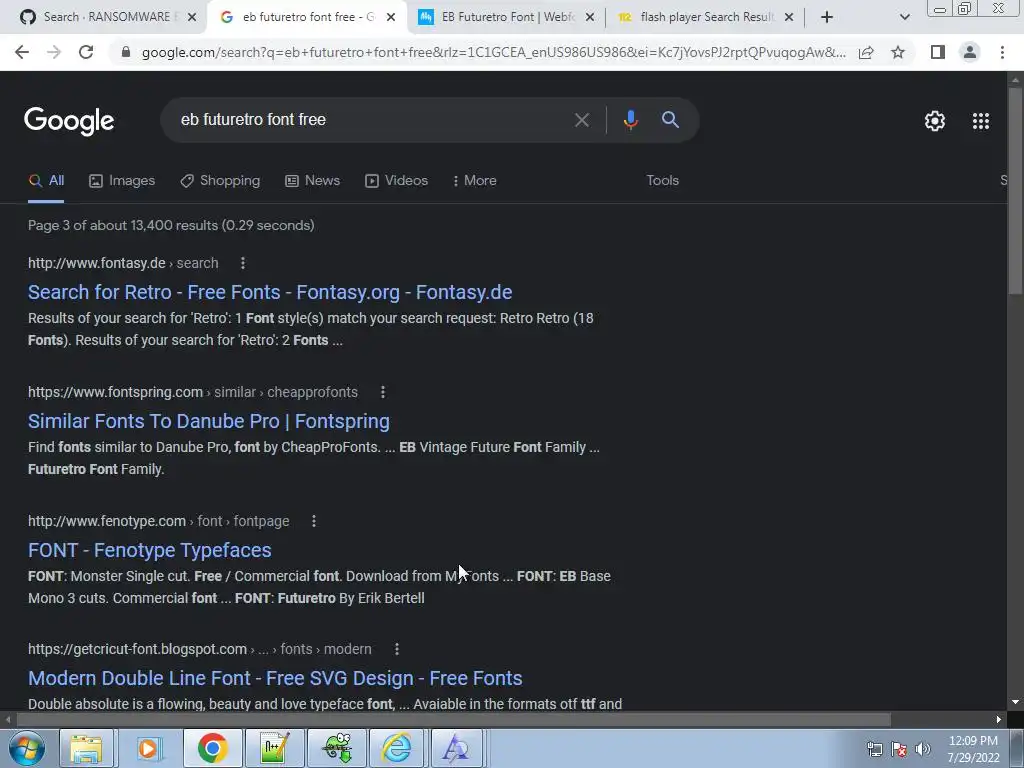
Task: Click the Google logo
Action: tap(69, 121)
